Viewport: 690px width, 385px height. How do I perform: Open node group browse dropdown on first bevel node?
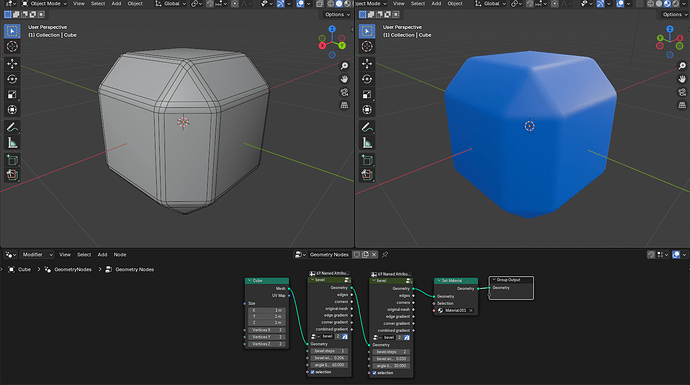point(315,337)
